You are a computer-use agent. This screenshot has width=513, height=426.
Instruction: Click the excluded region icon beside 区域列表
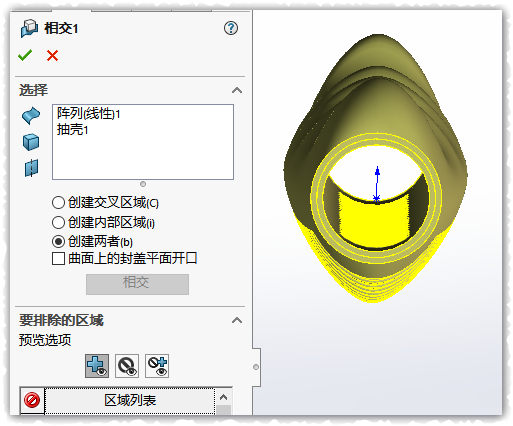point(32,400)
